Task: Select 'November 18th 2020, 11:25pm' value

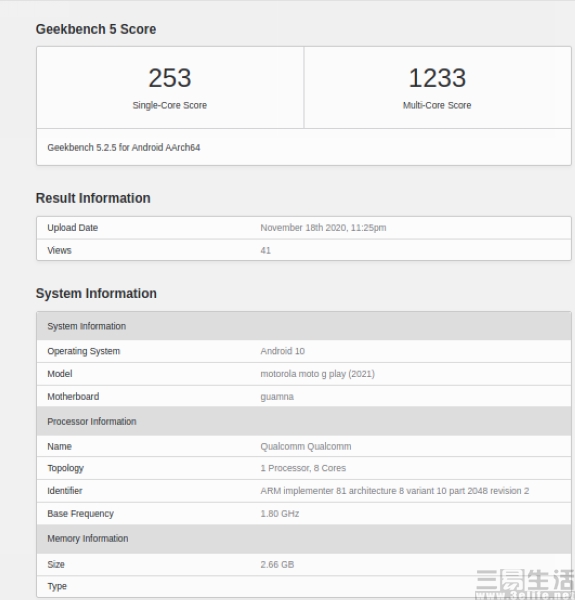Action: pyautogui.click(x=323, y=228)
